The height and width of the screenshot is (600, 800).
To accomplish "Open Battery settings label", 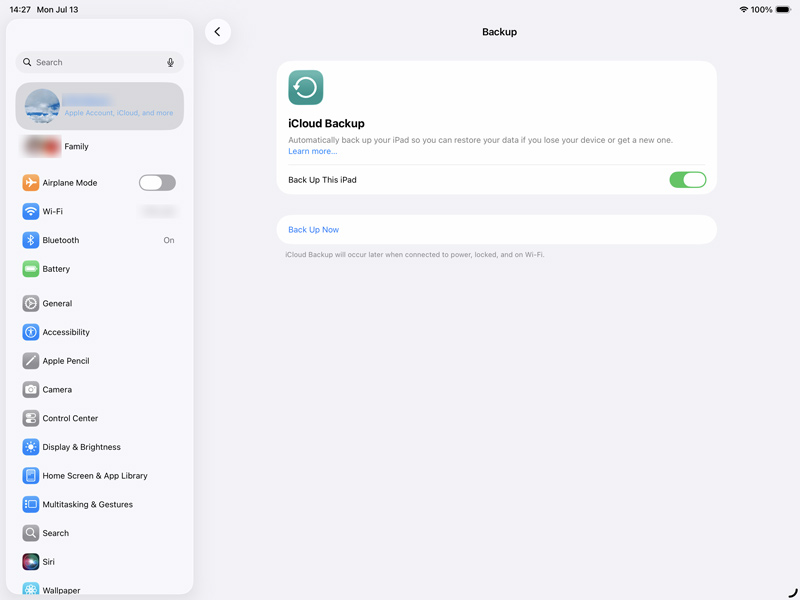I will click(56, 269).
